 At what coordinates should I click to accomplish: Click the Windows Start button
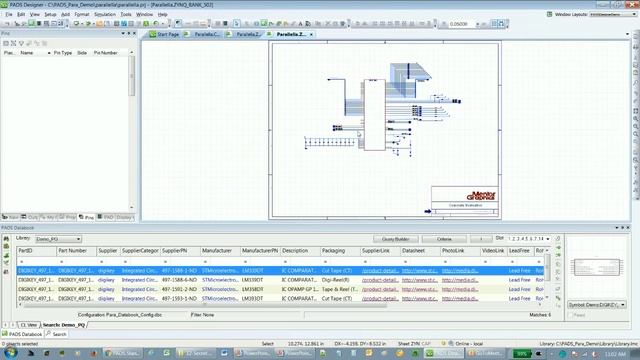pyautogui.click(x=10, y=353)
